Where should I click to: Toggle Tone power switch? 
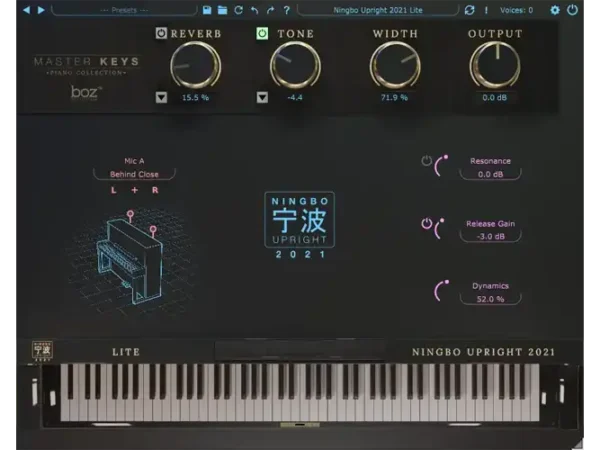[x=262, y=33]
